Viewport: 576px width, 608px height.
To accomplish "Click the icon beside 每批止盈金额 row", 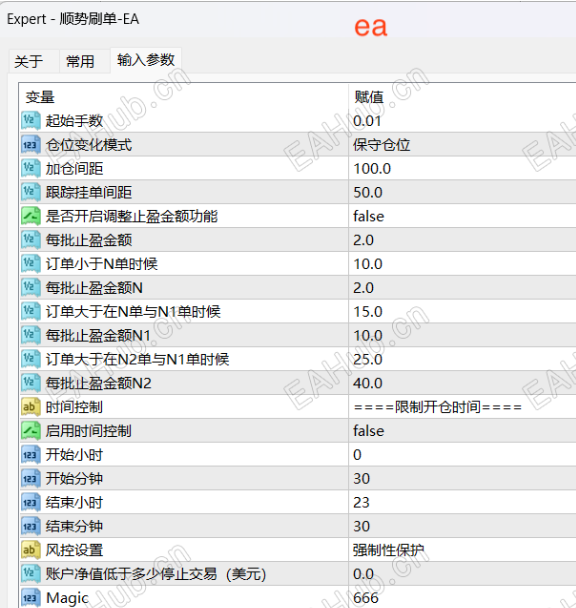I will [x=31, y=240].
